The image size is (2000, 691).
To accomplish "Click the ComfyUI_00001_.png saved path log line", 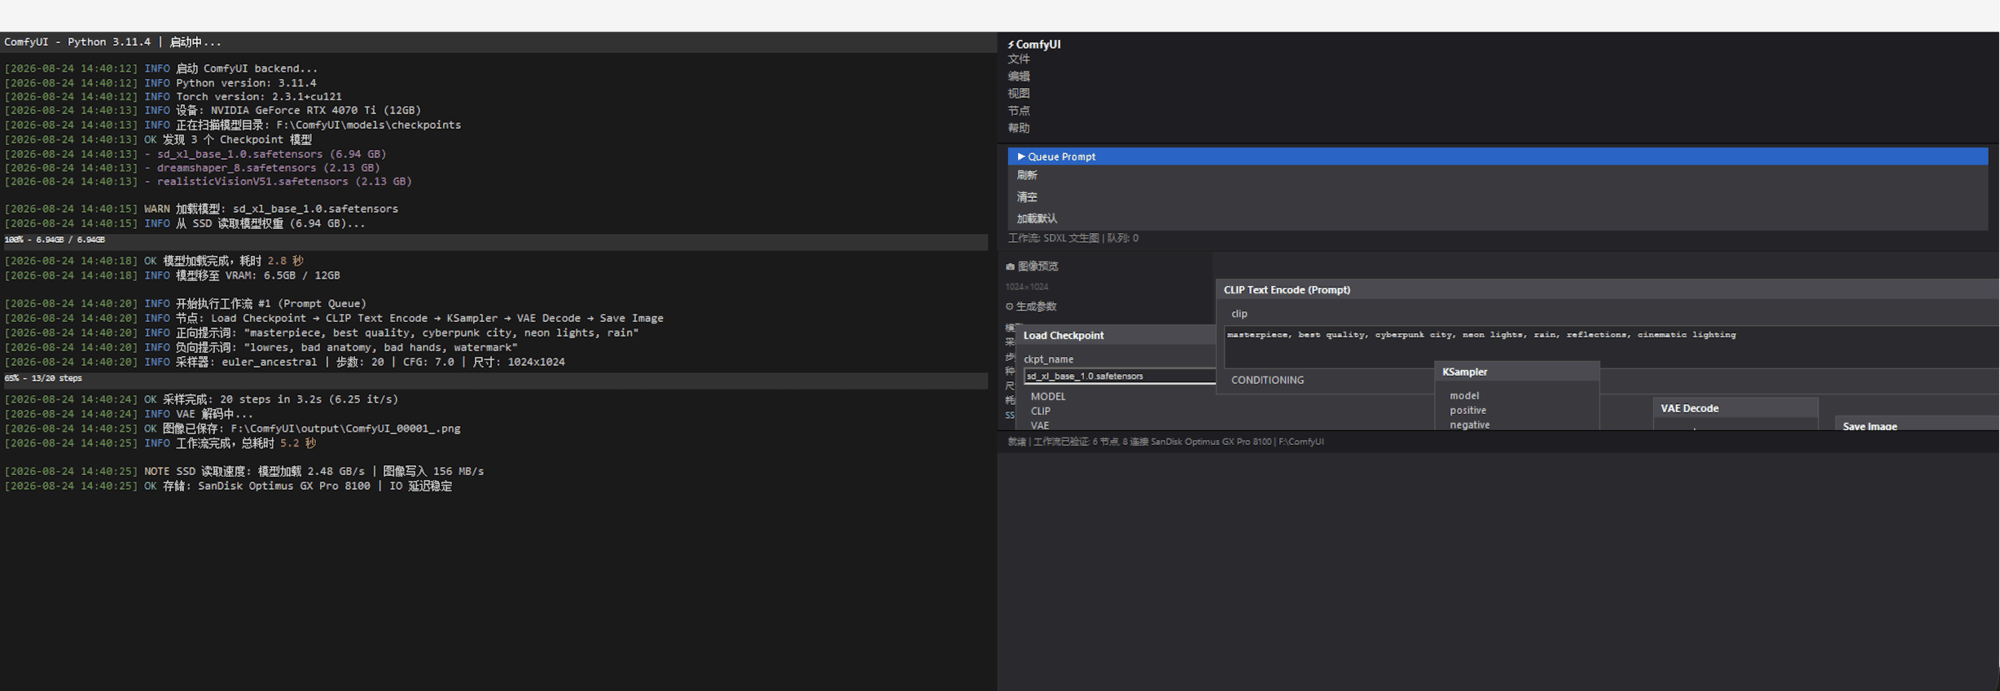I will [x=232, y=428].
